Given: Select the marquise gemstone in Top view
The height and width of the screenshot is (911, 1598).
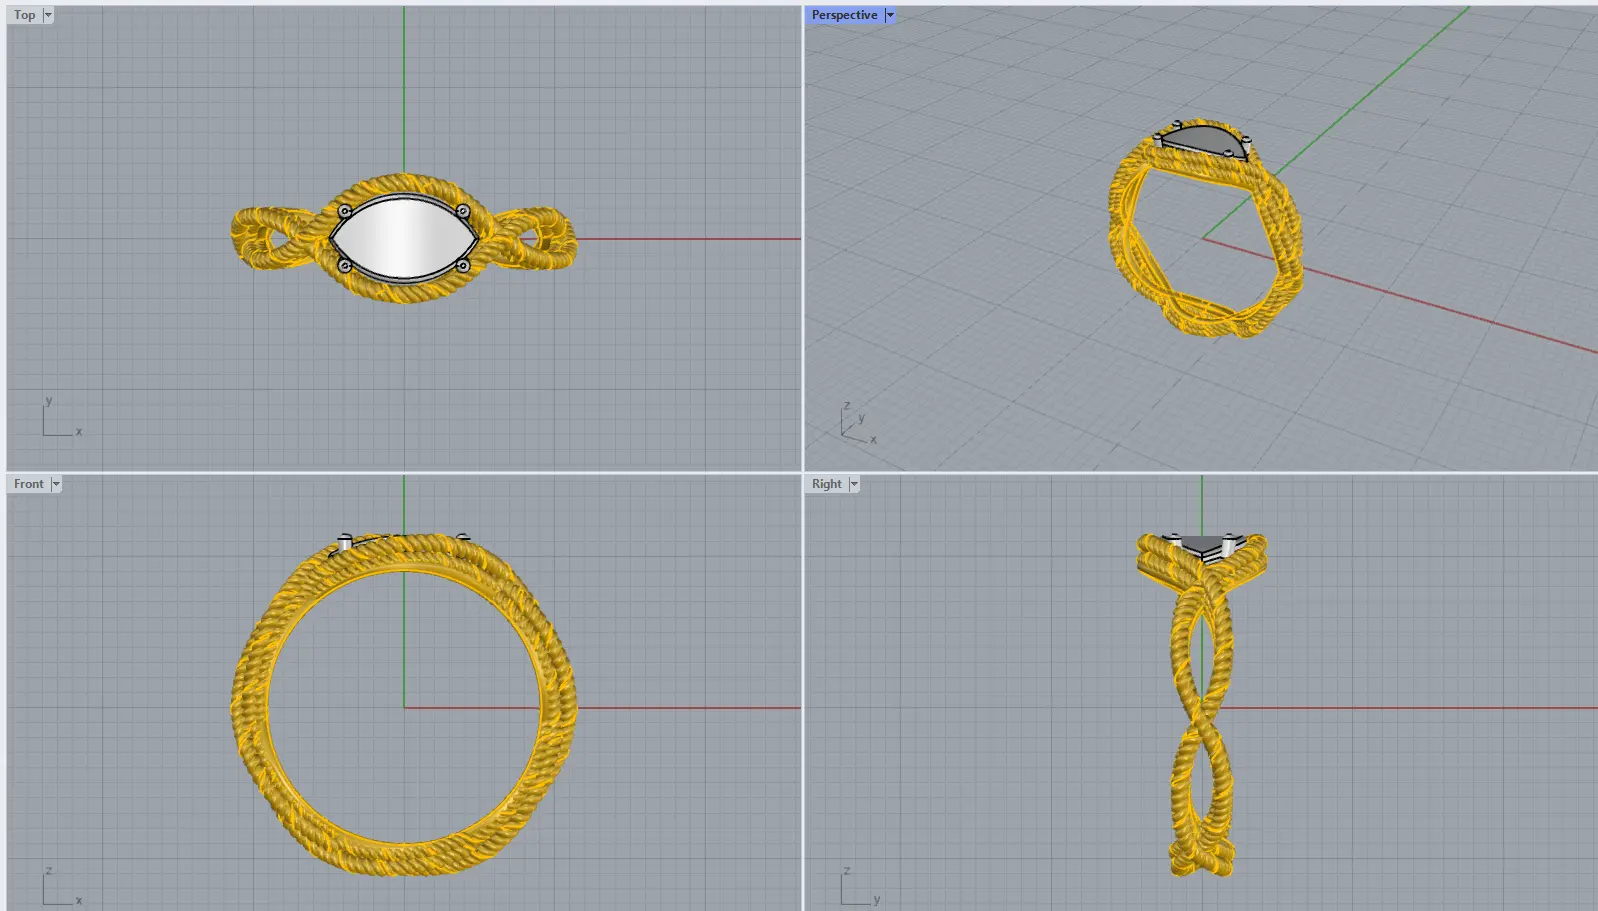Looking at the screenshot, I should (403, 238).
